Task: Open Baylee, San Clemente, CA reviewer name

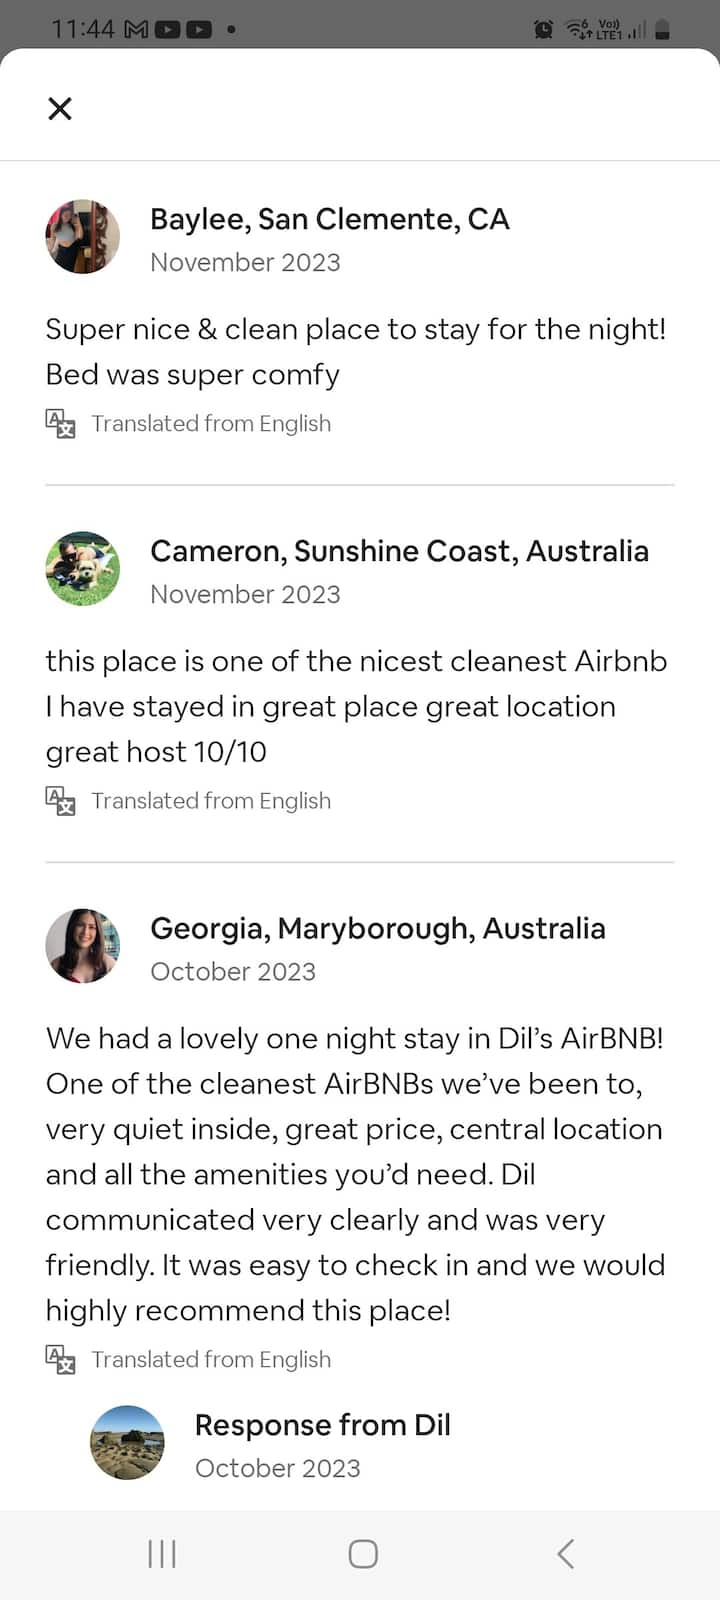Action: click(x=329, y=219)
